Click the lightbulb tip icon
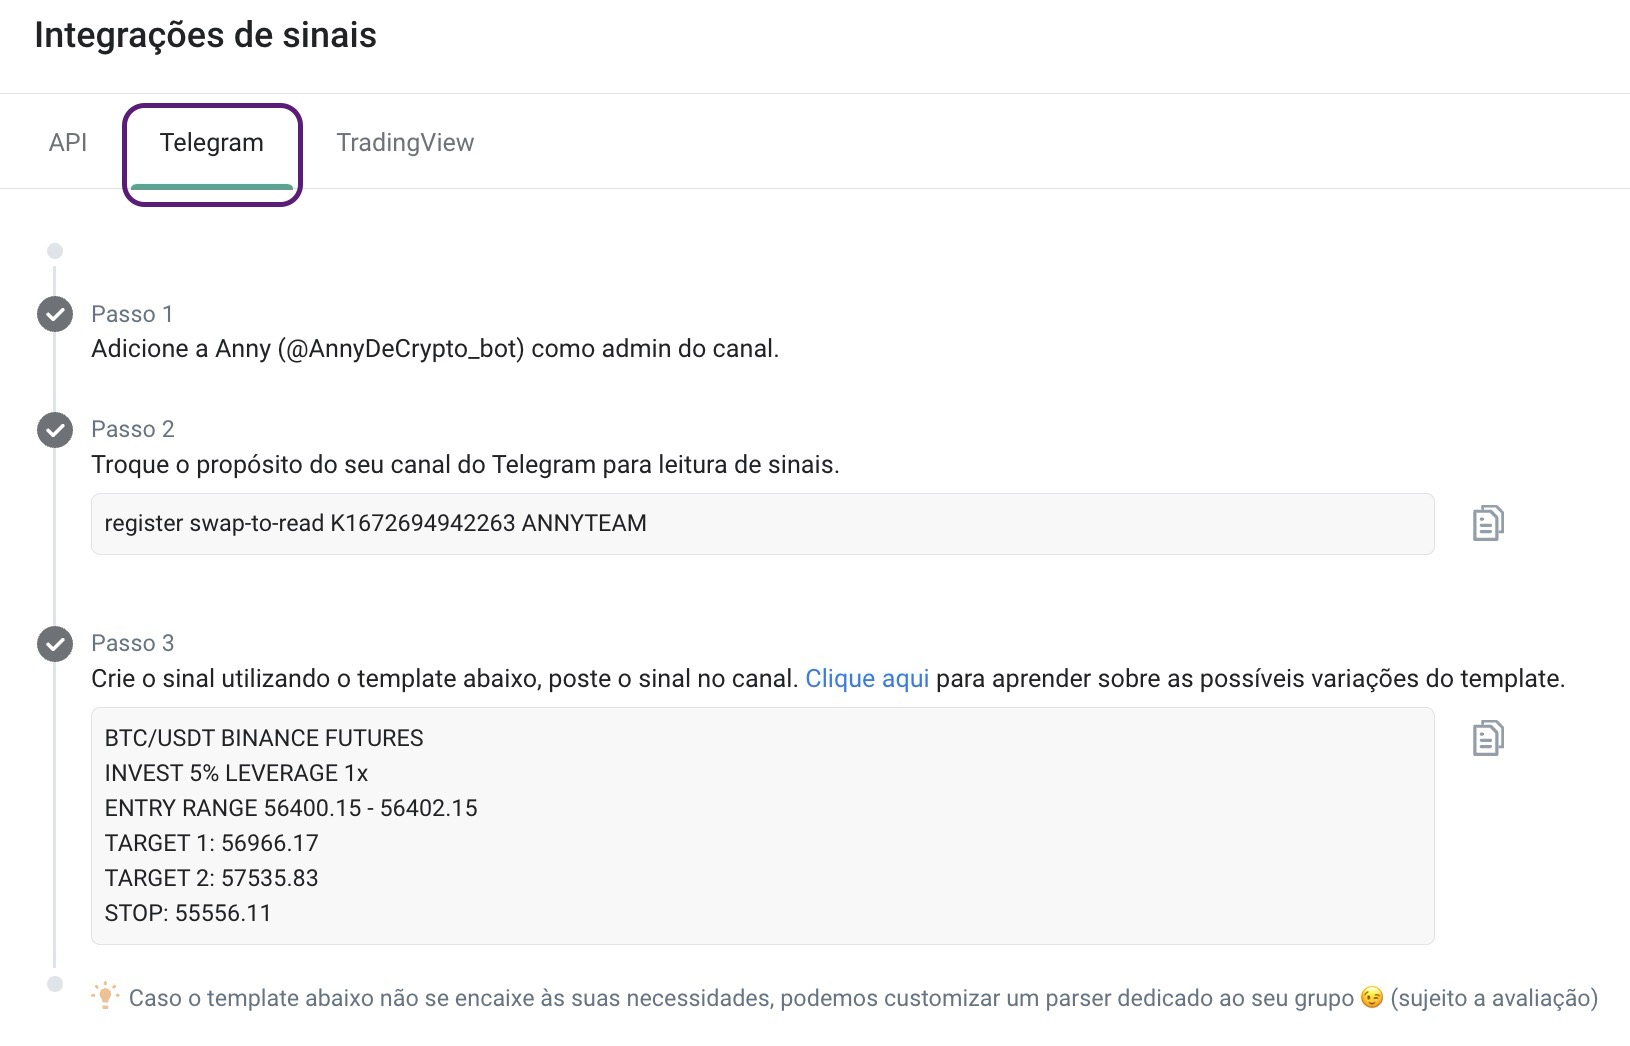This screenshot has width=1630, height=1046. point(105,996)
